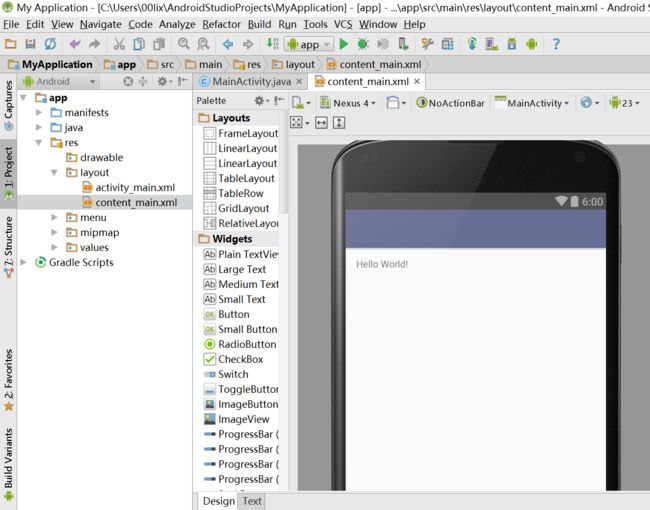The image size is (650, 510).
Task: Select the Design tab
Action: (218, 501)
